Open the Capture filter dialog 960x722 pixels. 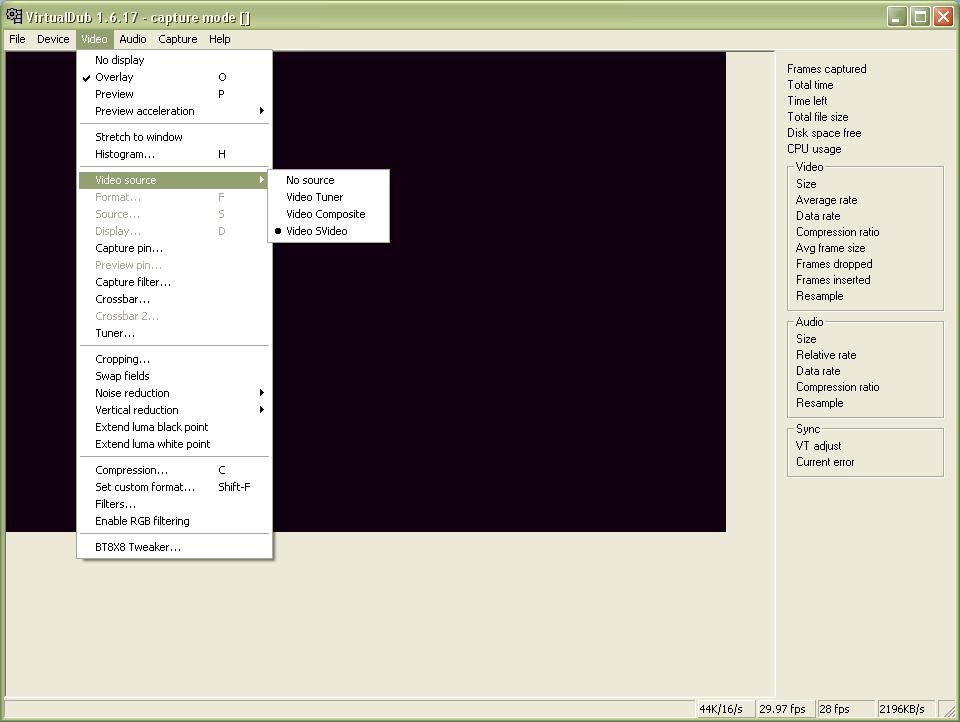(174, 282)
